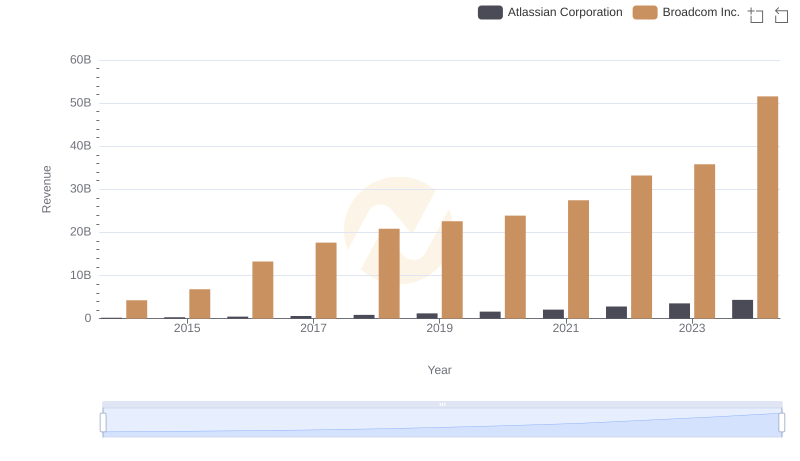Click the Broadcom Inc. brown legend swatch
800x461 pixels.
coord(645,12)
